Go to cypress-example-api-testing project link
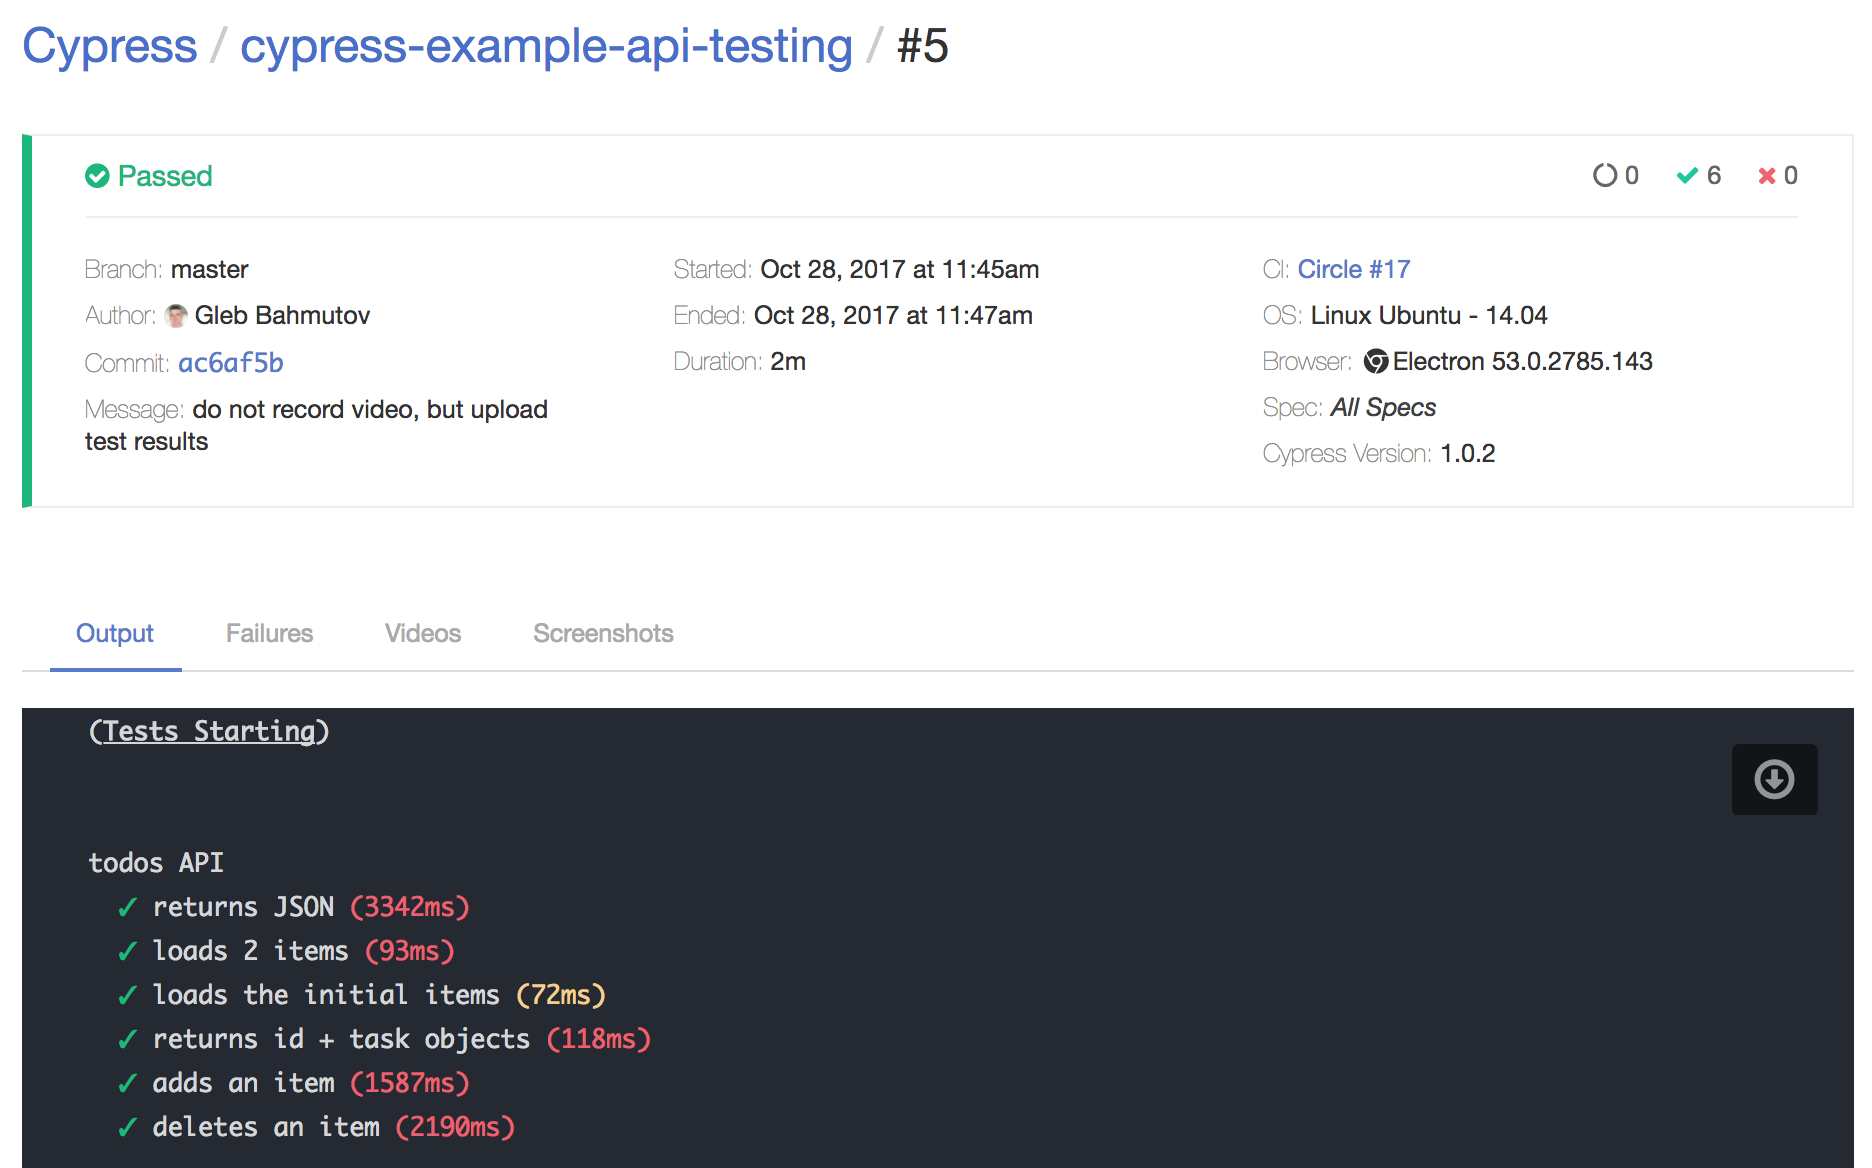The image size is (1872, 1168). click(546, 46)
